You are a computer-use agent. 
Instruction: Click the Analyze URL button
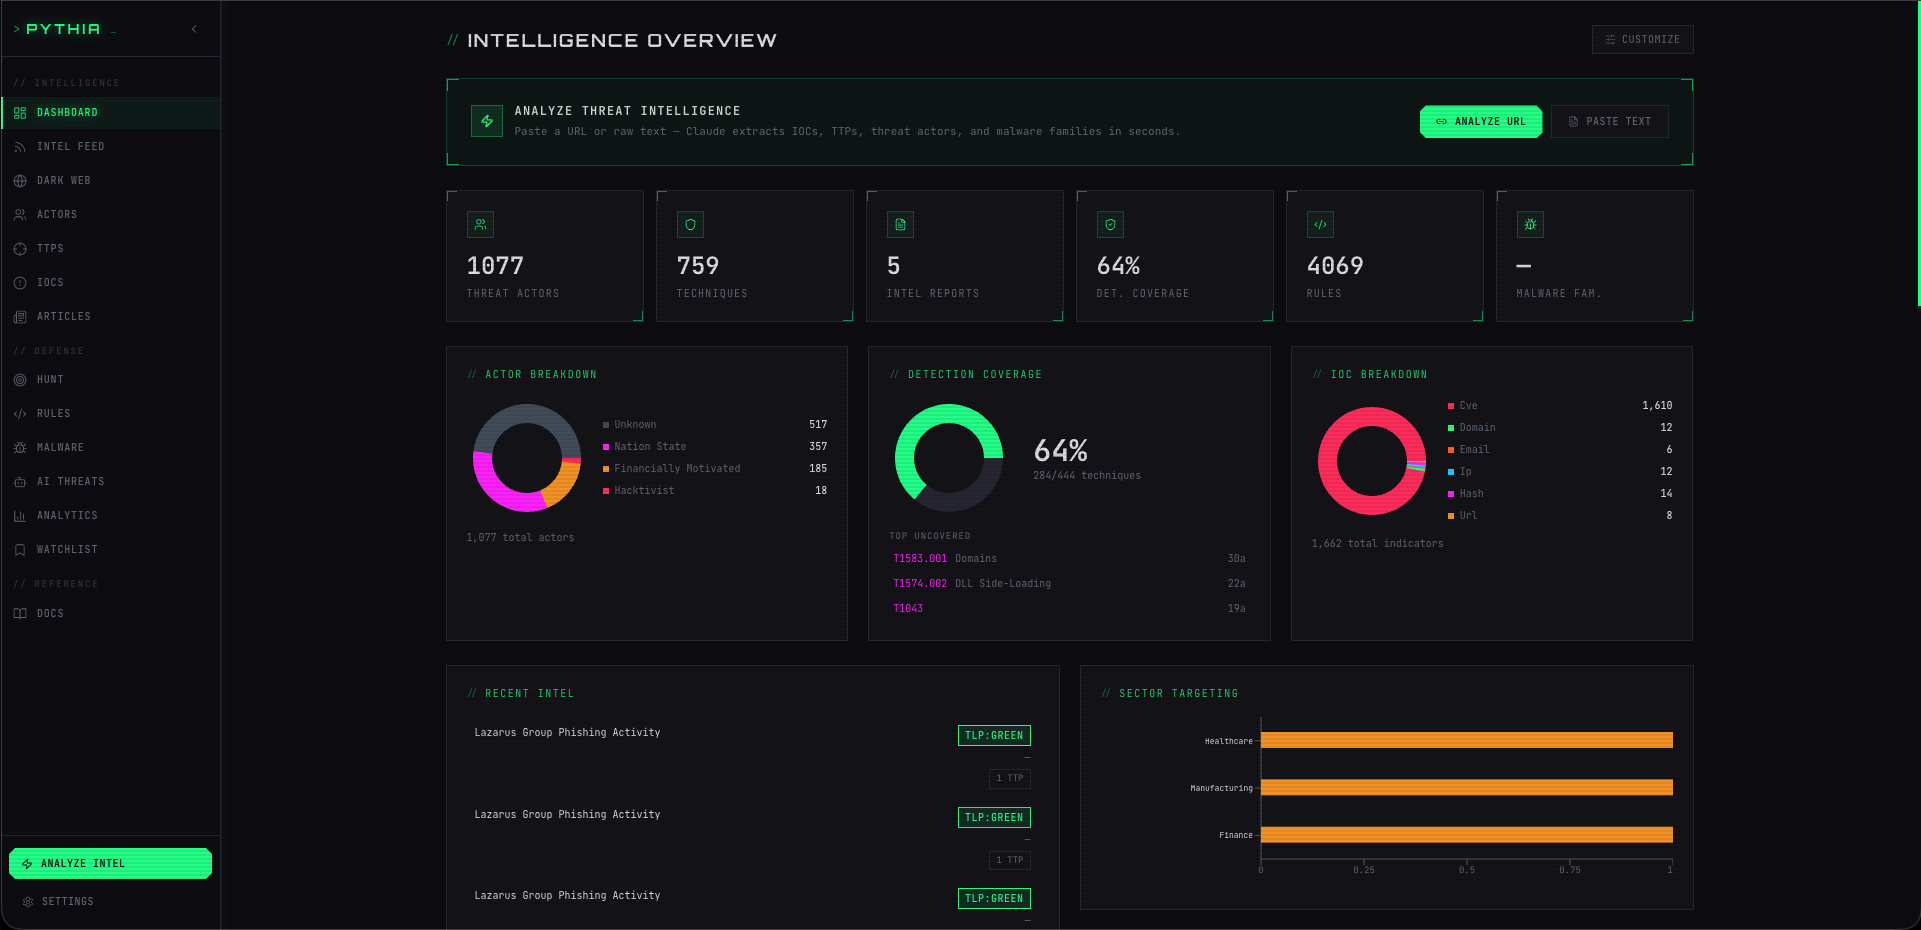point(1481,121)
